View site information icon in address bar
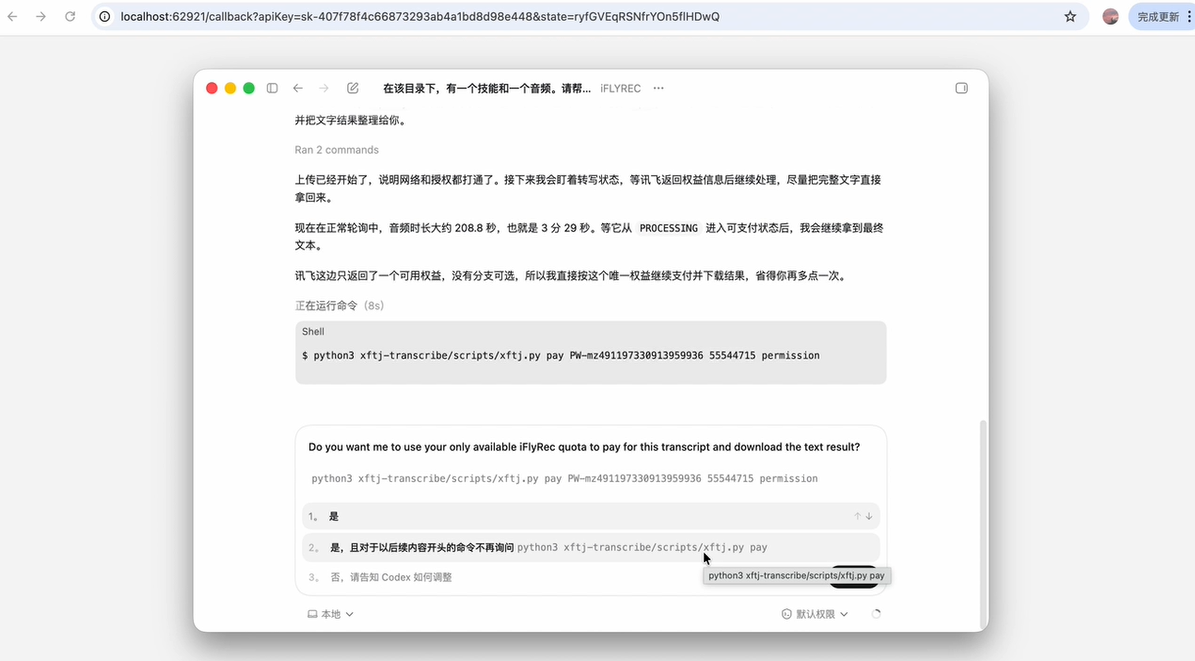Screen dimensions: 1195x661 coord(105,17)
